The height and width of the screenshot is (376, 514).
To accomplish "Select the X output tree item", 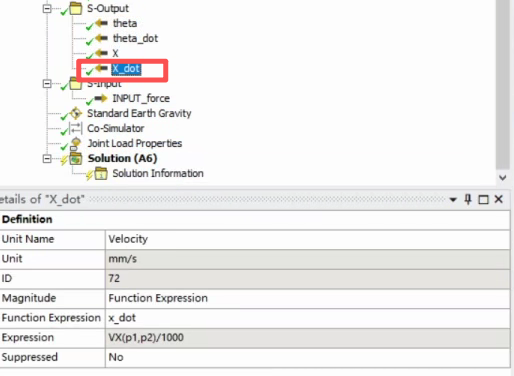I will [115, 53].
